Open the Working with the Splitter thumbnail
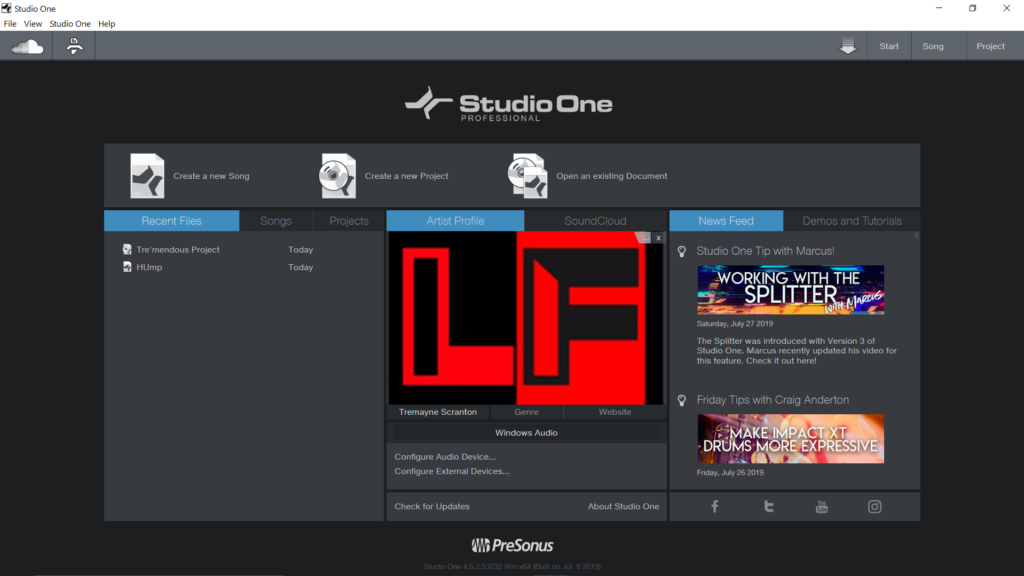The image size is (1024, 576). [x=790, y=290]
